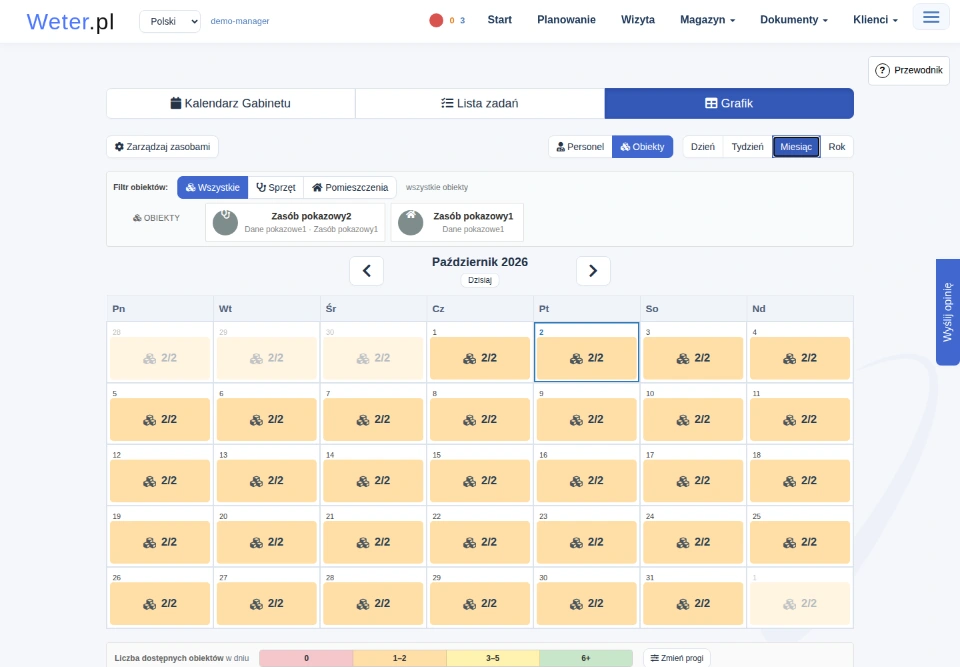
Task: Open the 2/2 availability on October 19
Action: tap(160, 542)
